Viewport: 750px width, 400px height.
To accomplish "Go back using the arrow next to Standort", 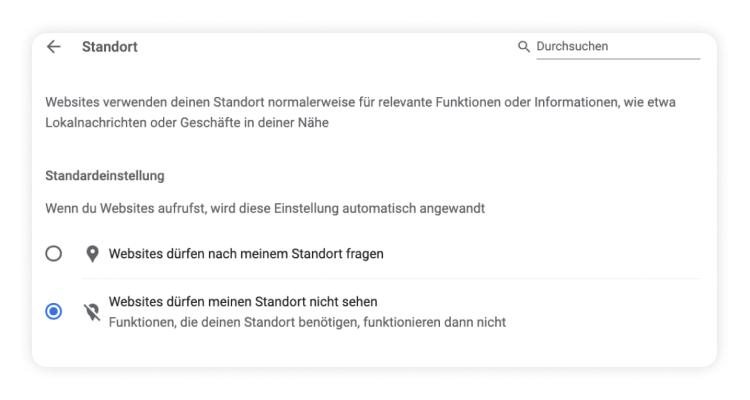I will [54, 46].
